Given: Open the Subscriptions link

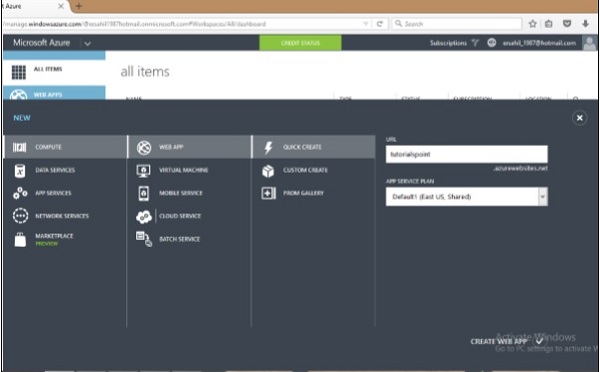Looking at the screenshot, I should (x=448, y=43).
